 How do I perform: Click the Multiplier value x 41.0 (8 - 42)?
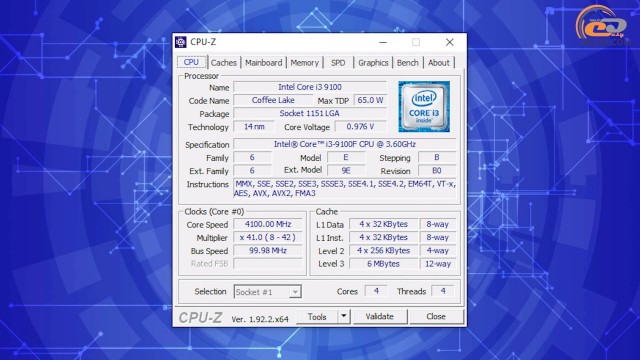point(268,237)
